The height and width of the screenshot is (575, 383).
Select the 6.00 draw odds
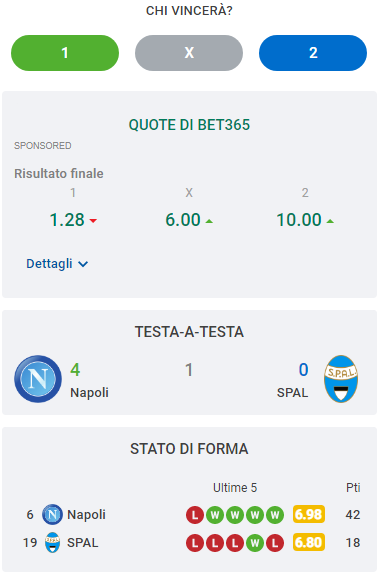click(189, 220)
